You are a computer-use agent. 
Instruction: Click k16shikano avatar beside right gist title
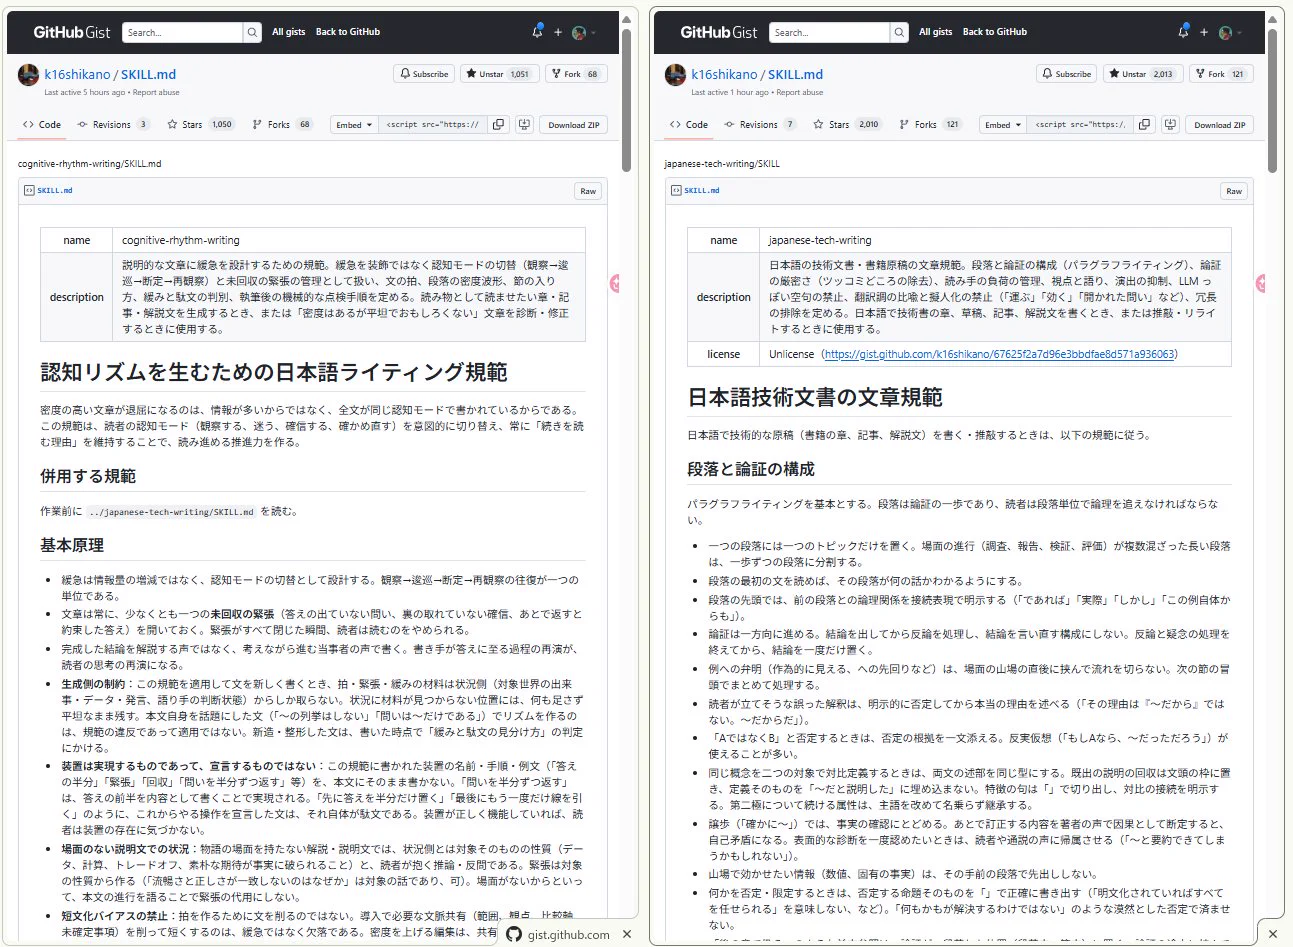pos(675,75)
